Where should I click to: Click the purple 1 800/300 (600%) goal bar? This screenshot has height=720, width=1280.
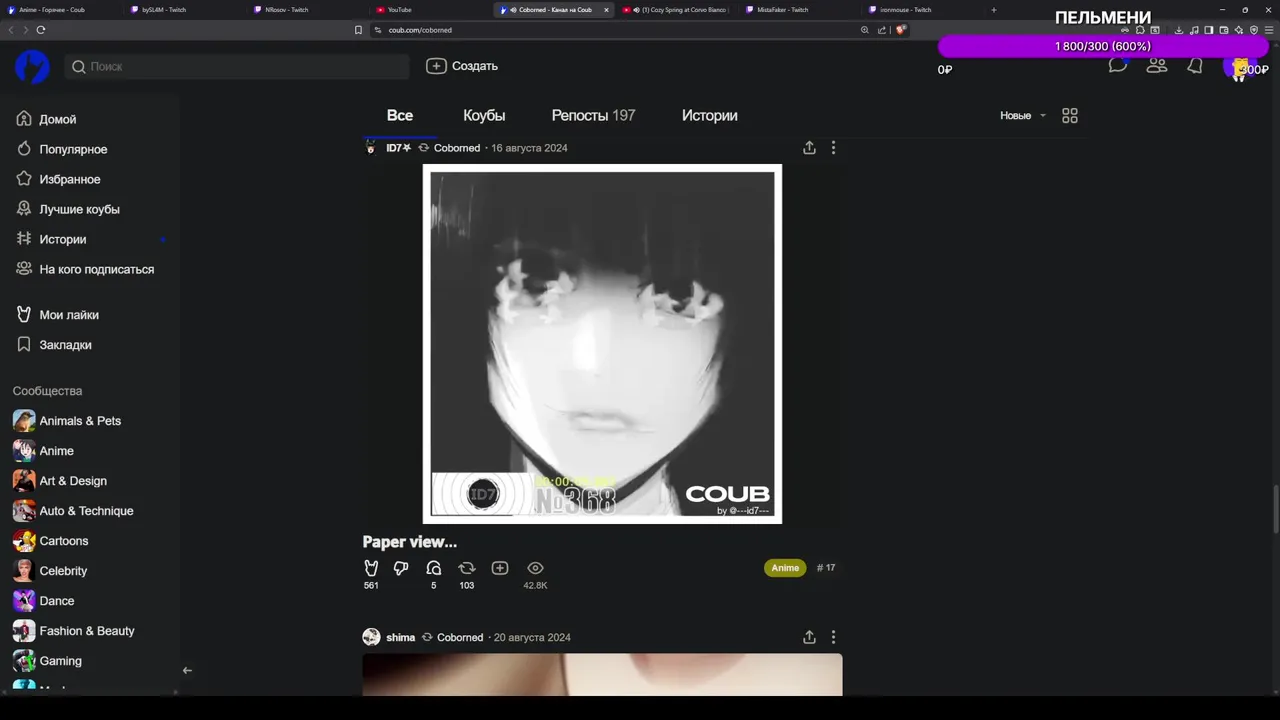1103,47
